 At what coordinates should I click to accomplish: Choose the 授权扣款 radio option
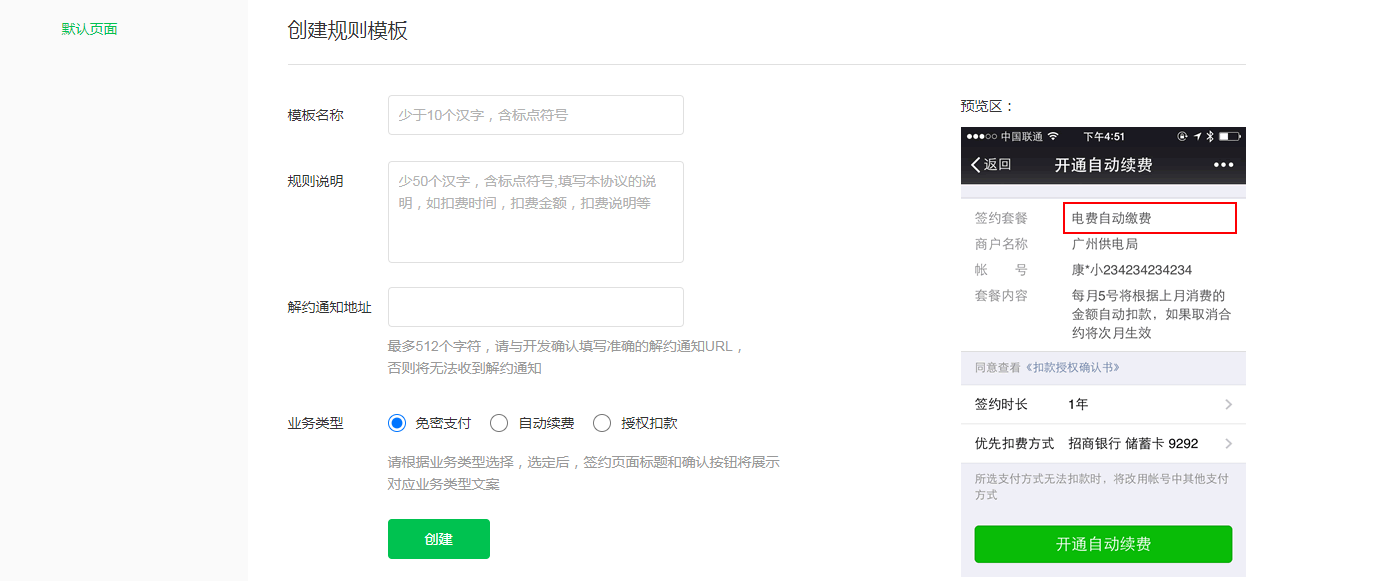[602, 423]
